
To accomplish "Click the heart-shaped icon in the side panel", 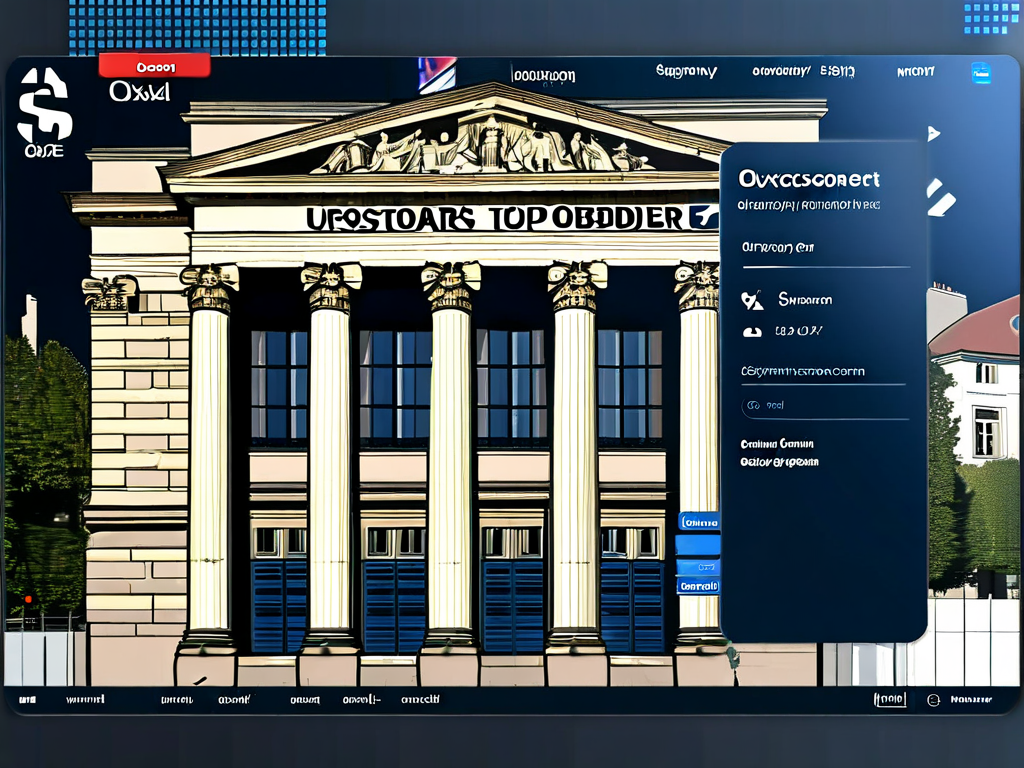I will point(752,300).
